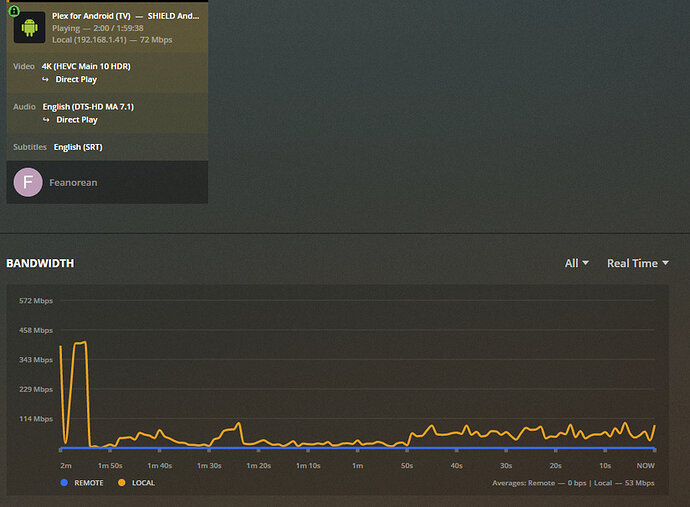
Task: Click the Subtitles row label
Action: pos(29,147)
